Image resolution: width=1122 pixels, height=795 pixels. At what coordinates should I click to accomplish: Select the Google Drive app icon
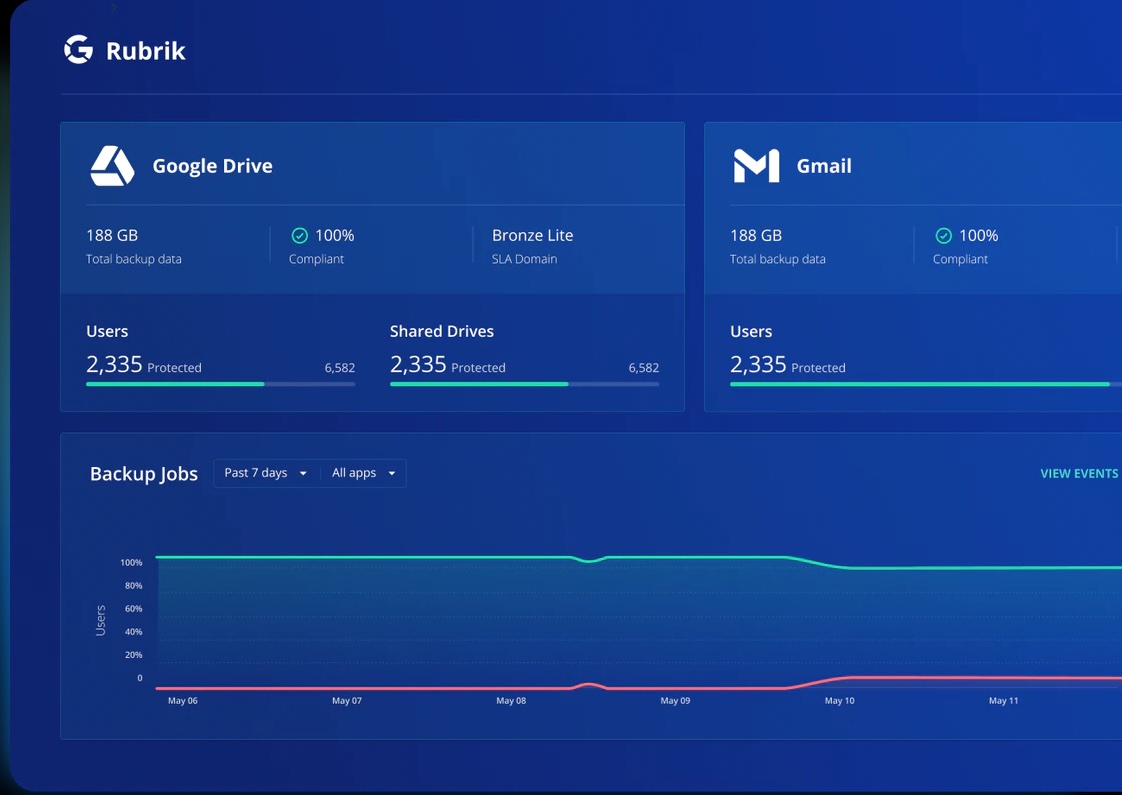[x=112, y=165]
